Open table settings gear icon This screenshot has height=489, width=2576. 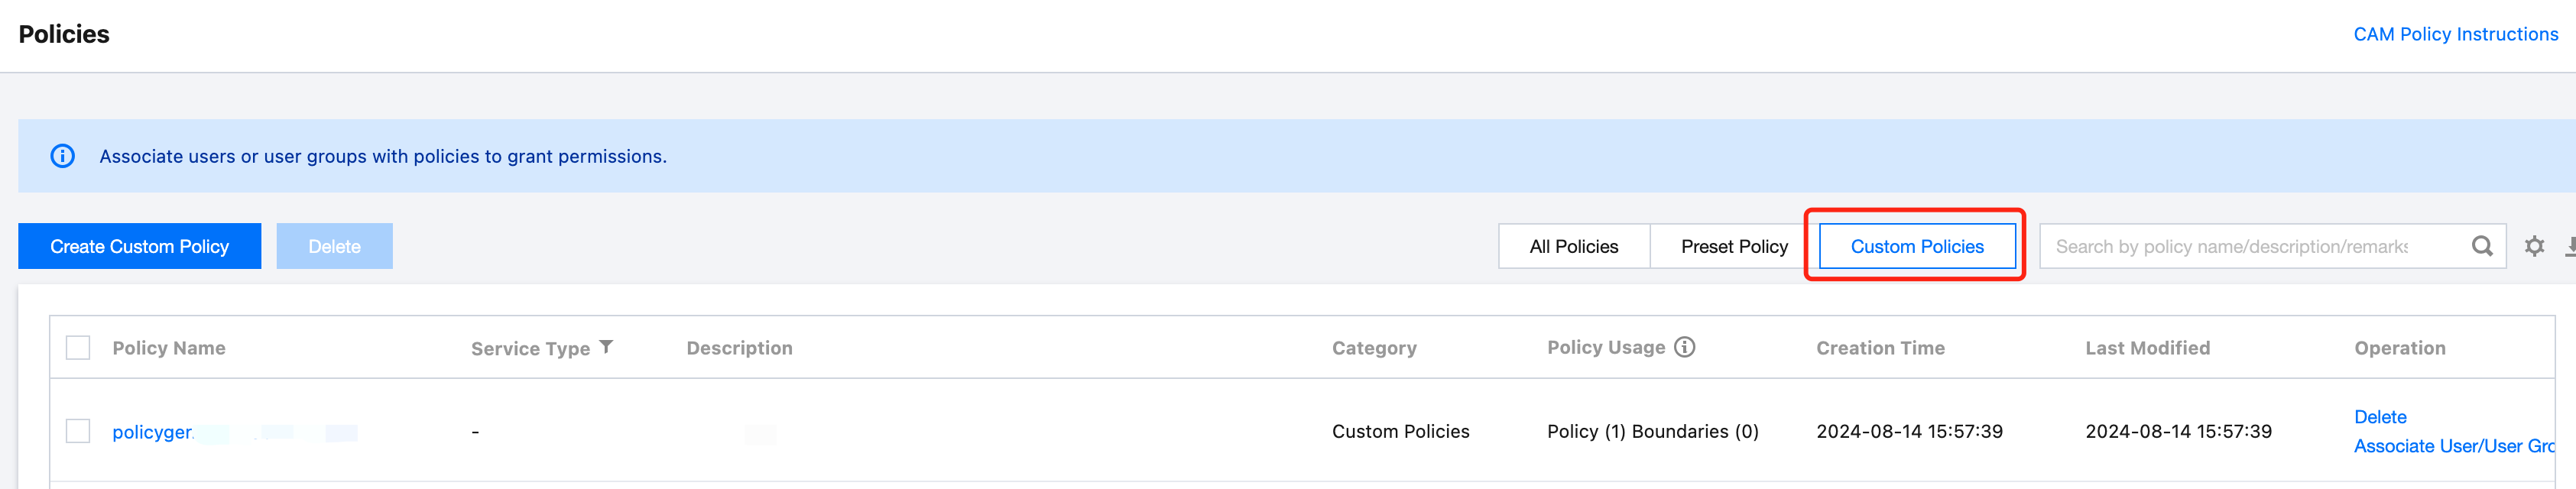pos(2533,246)
